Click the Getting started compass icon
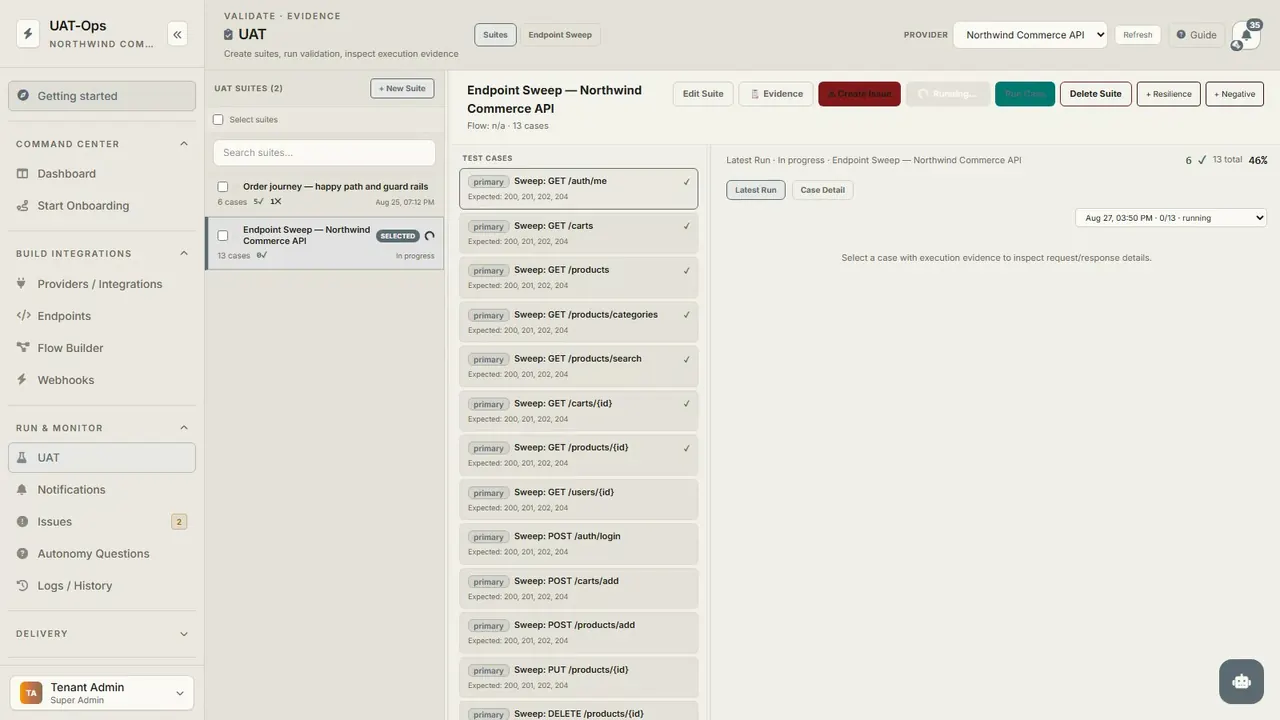The width and height of the screenshot is (1280, 720). point(23,96)
